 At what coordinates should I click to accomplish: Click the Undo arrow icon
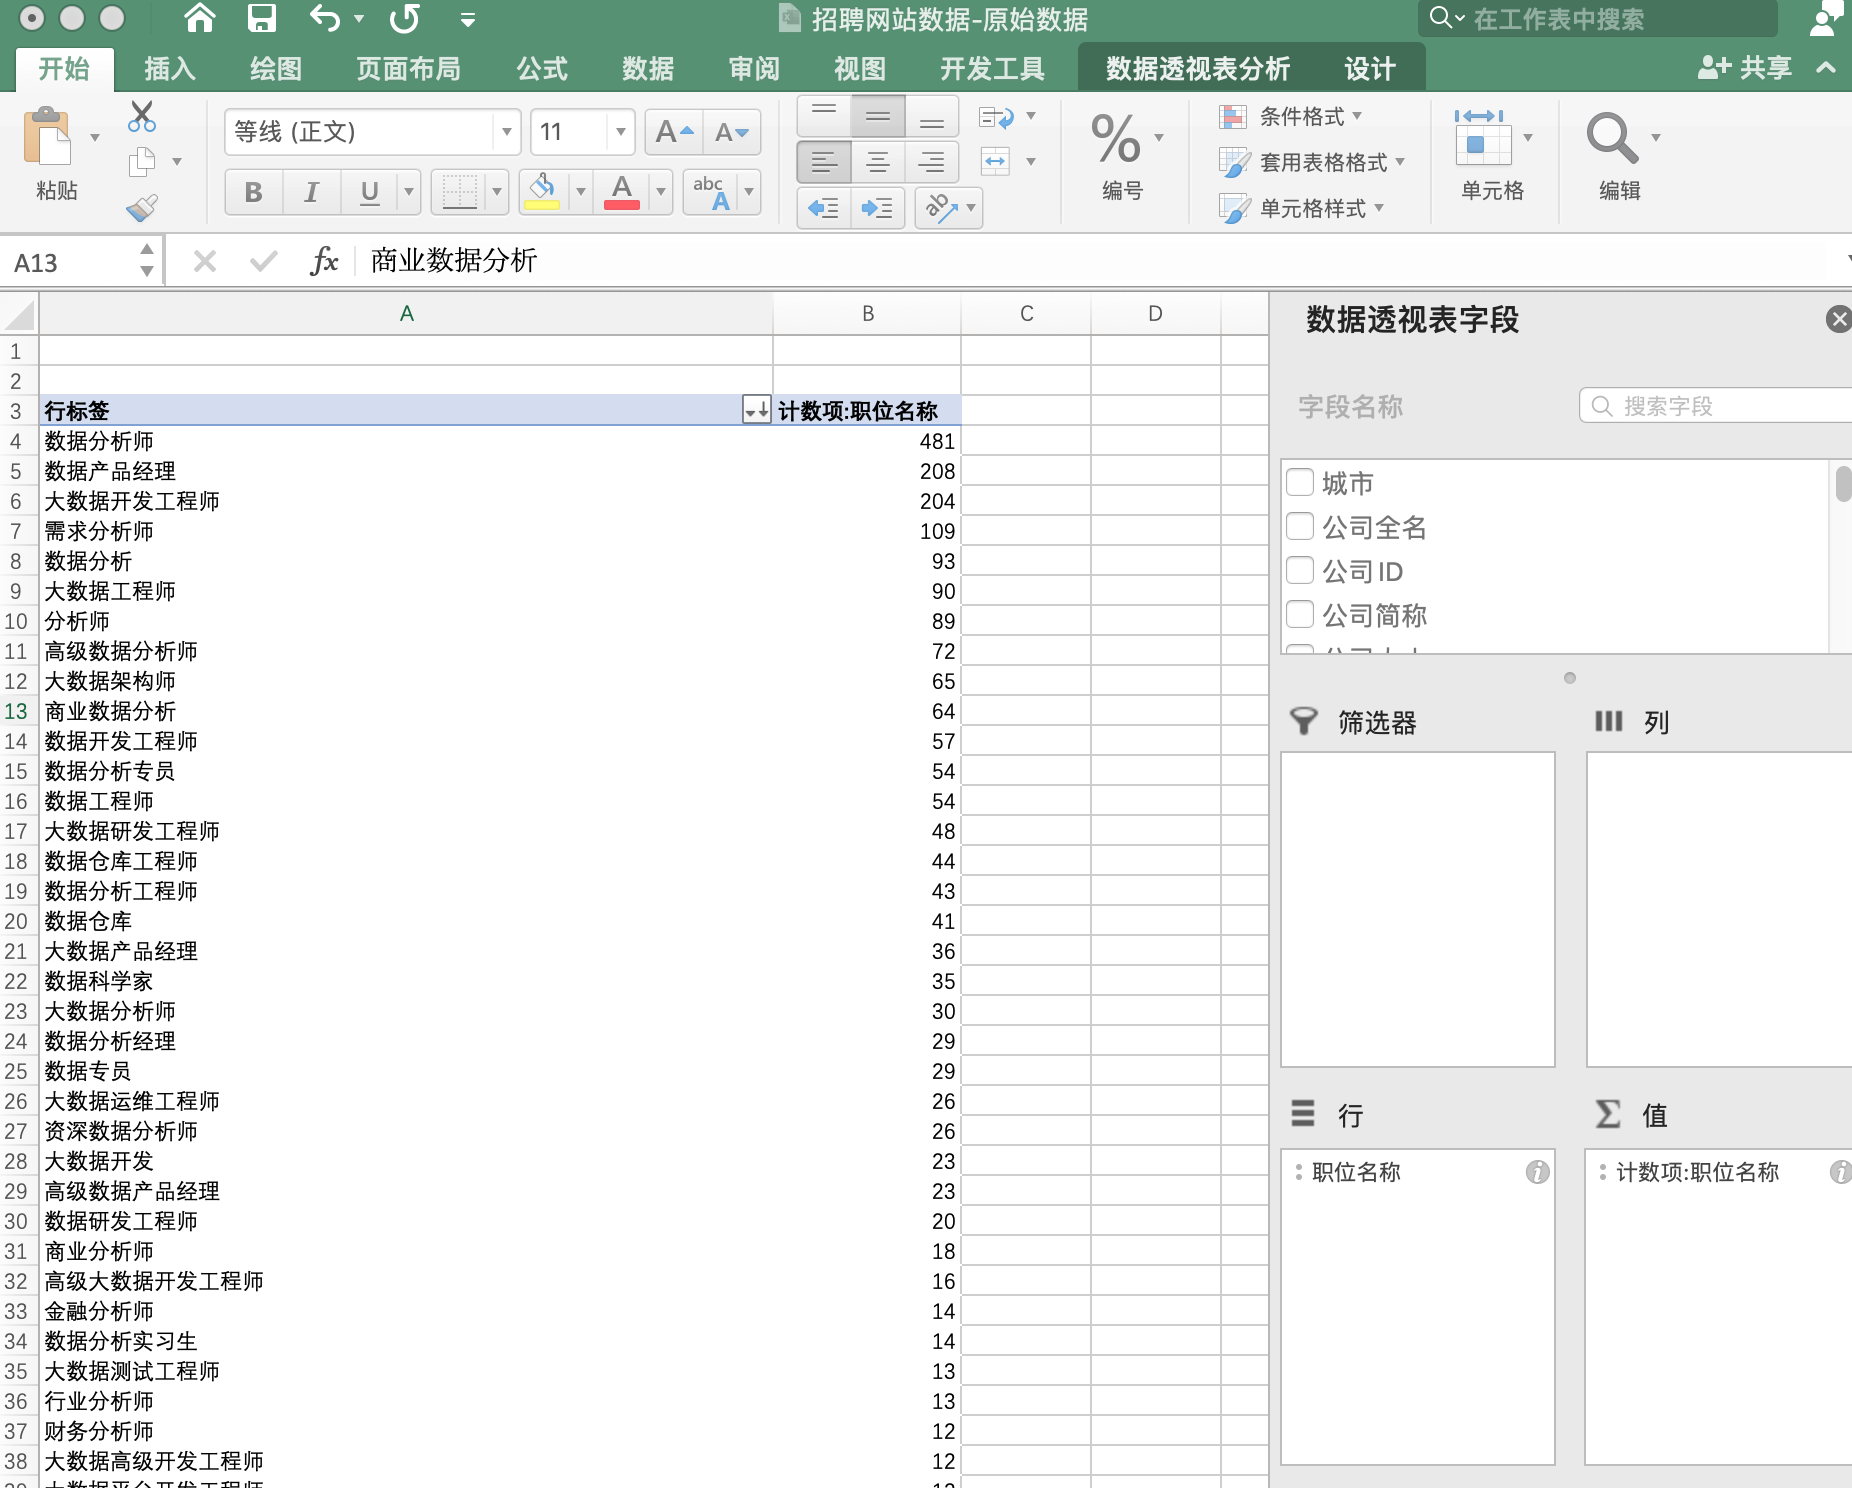click(x=325, y=18)
